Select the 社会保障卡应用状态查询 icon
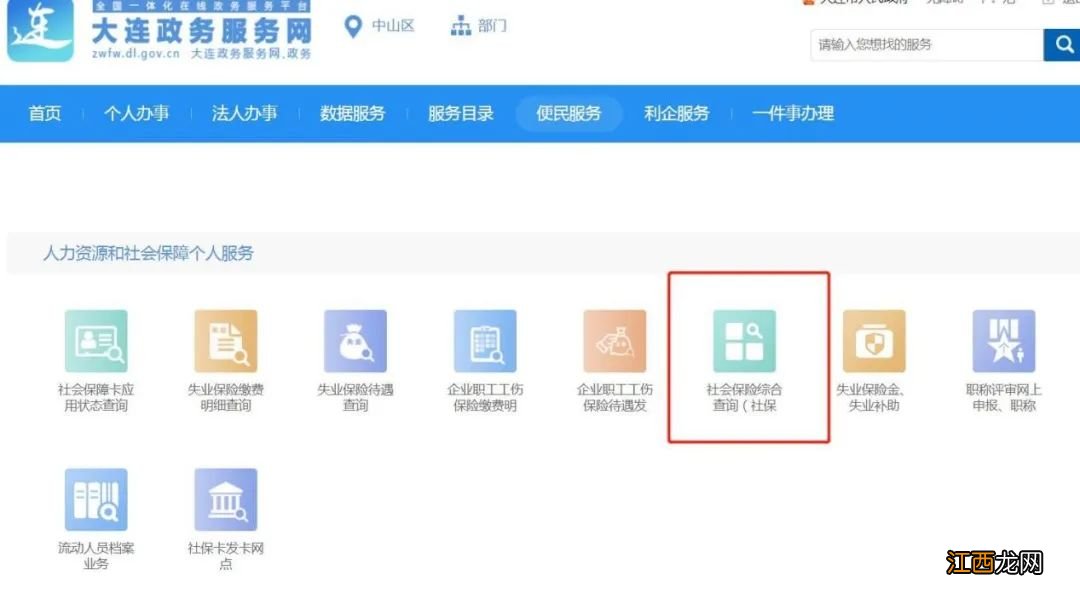The width and height of the screenshot is (1080, 593). (x=96, y=339)
